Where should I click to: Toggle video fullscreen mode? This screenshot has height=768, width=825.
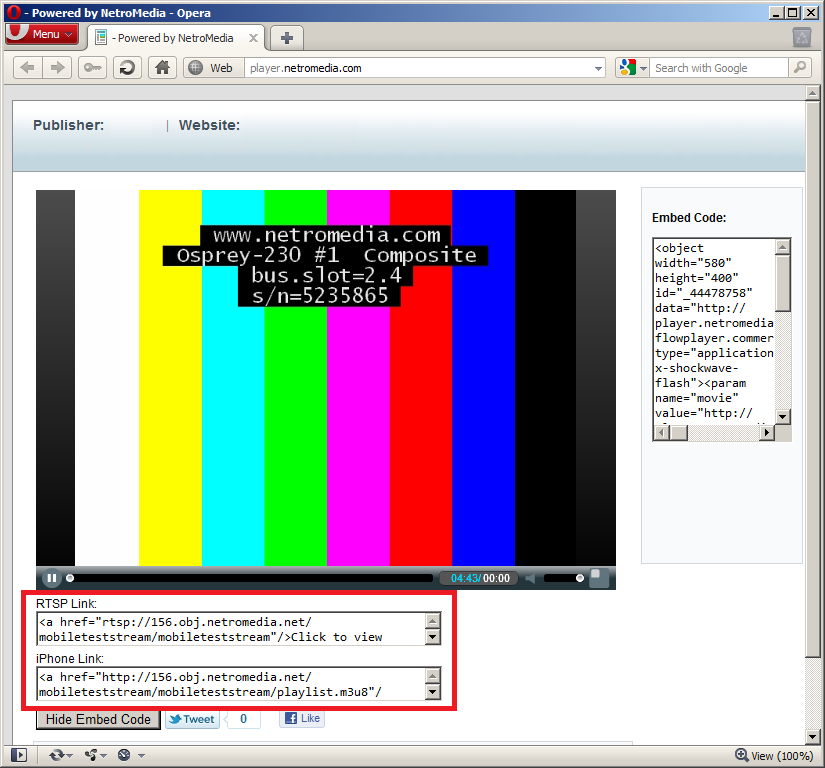(x=599, y=578)
